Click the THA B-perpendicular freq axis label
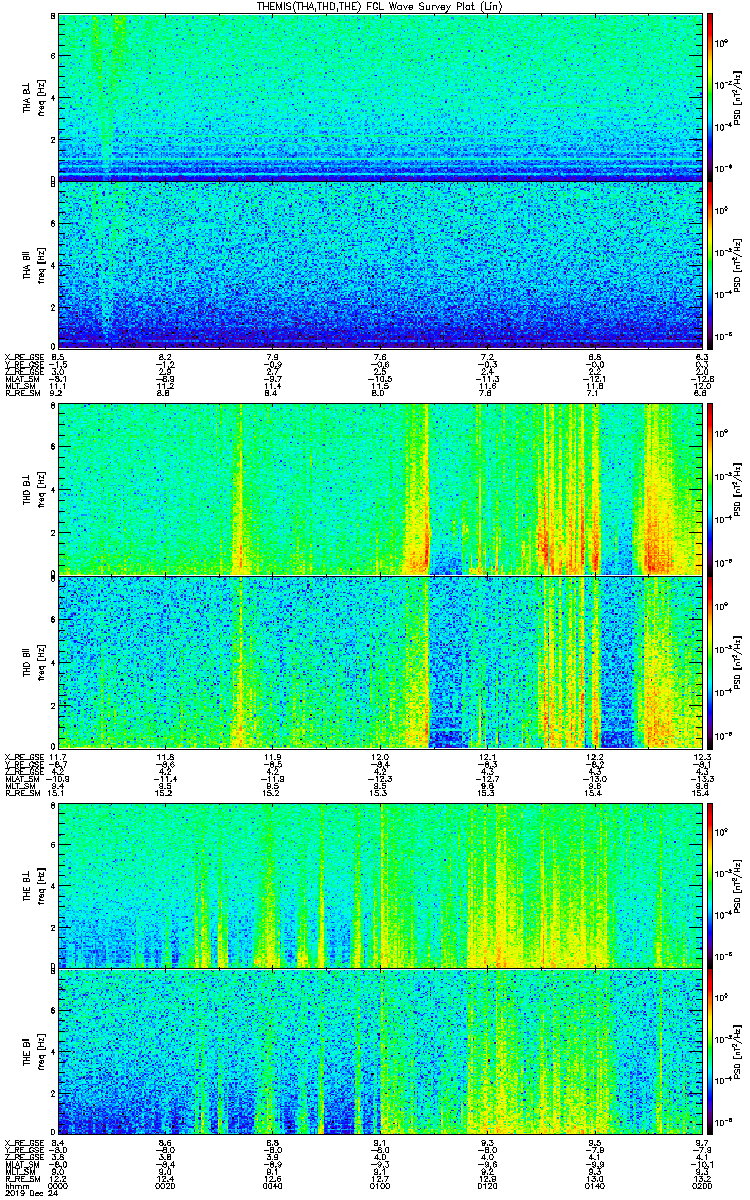Image resolution: width=750 pixels, height=1200 pixels. click(41, 97)
